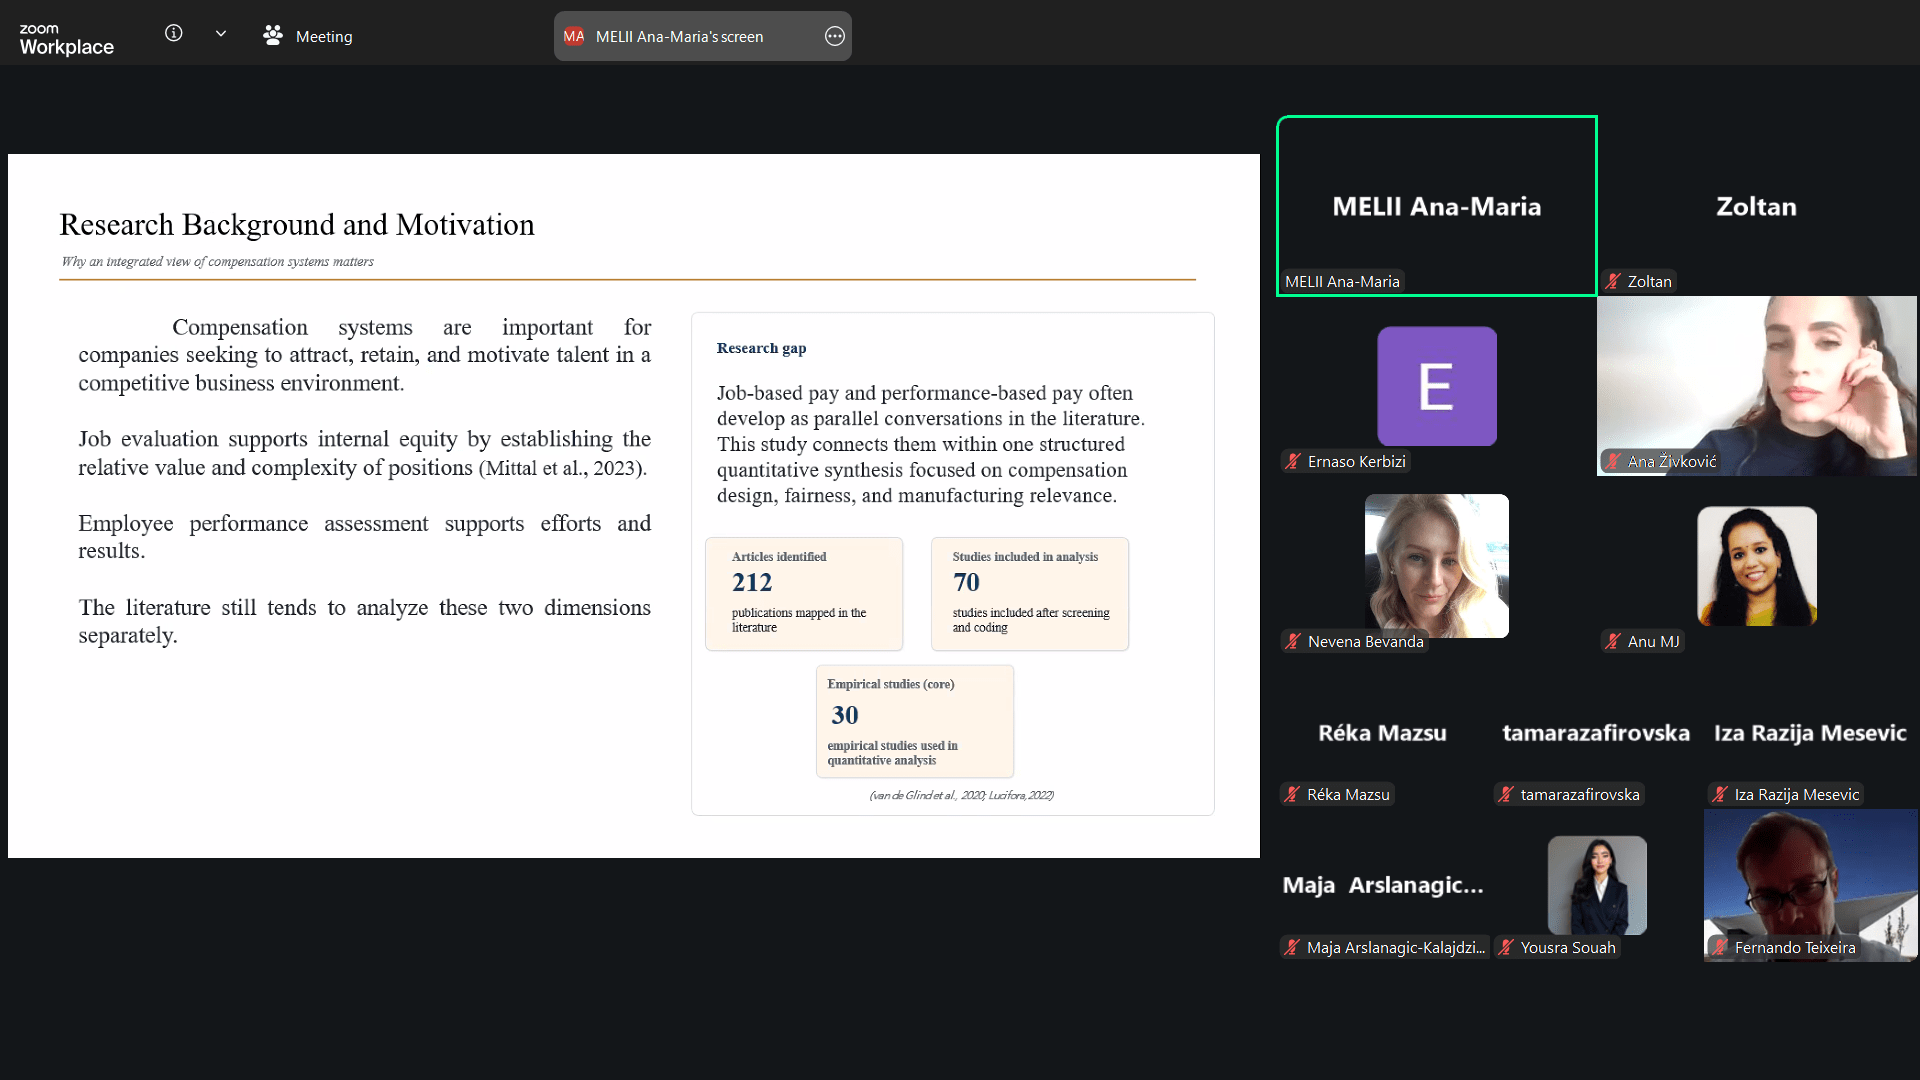
Task: Click Ernaso Kerbizi's muted mic icon
Action: pos(1293,462)
